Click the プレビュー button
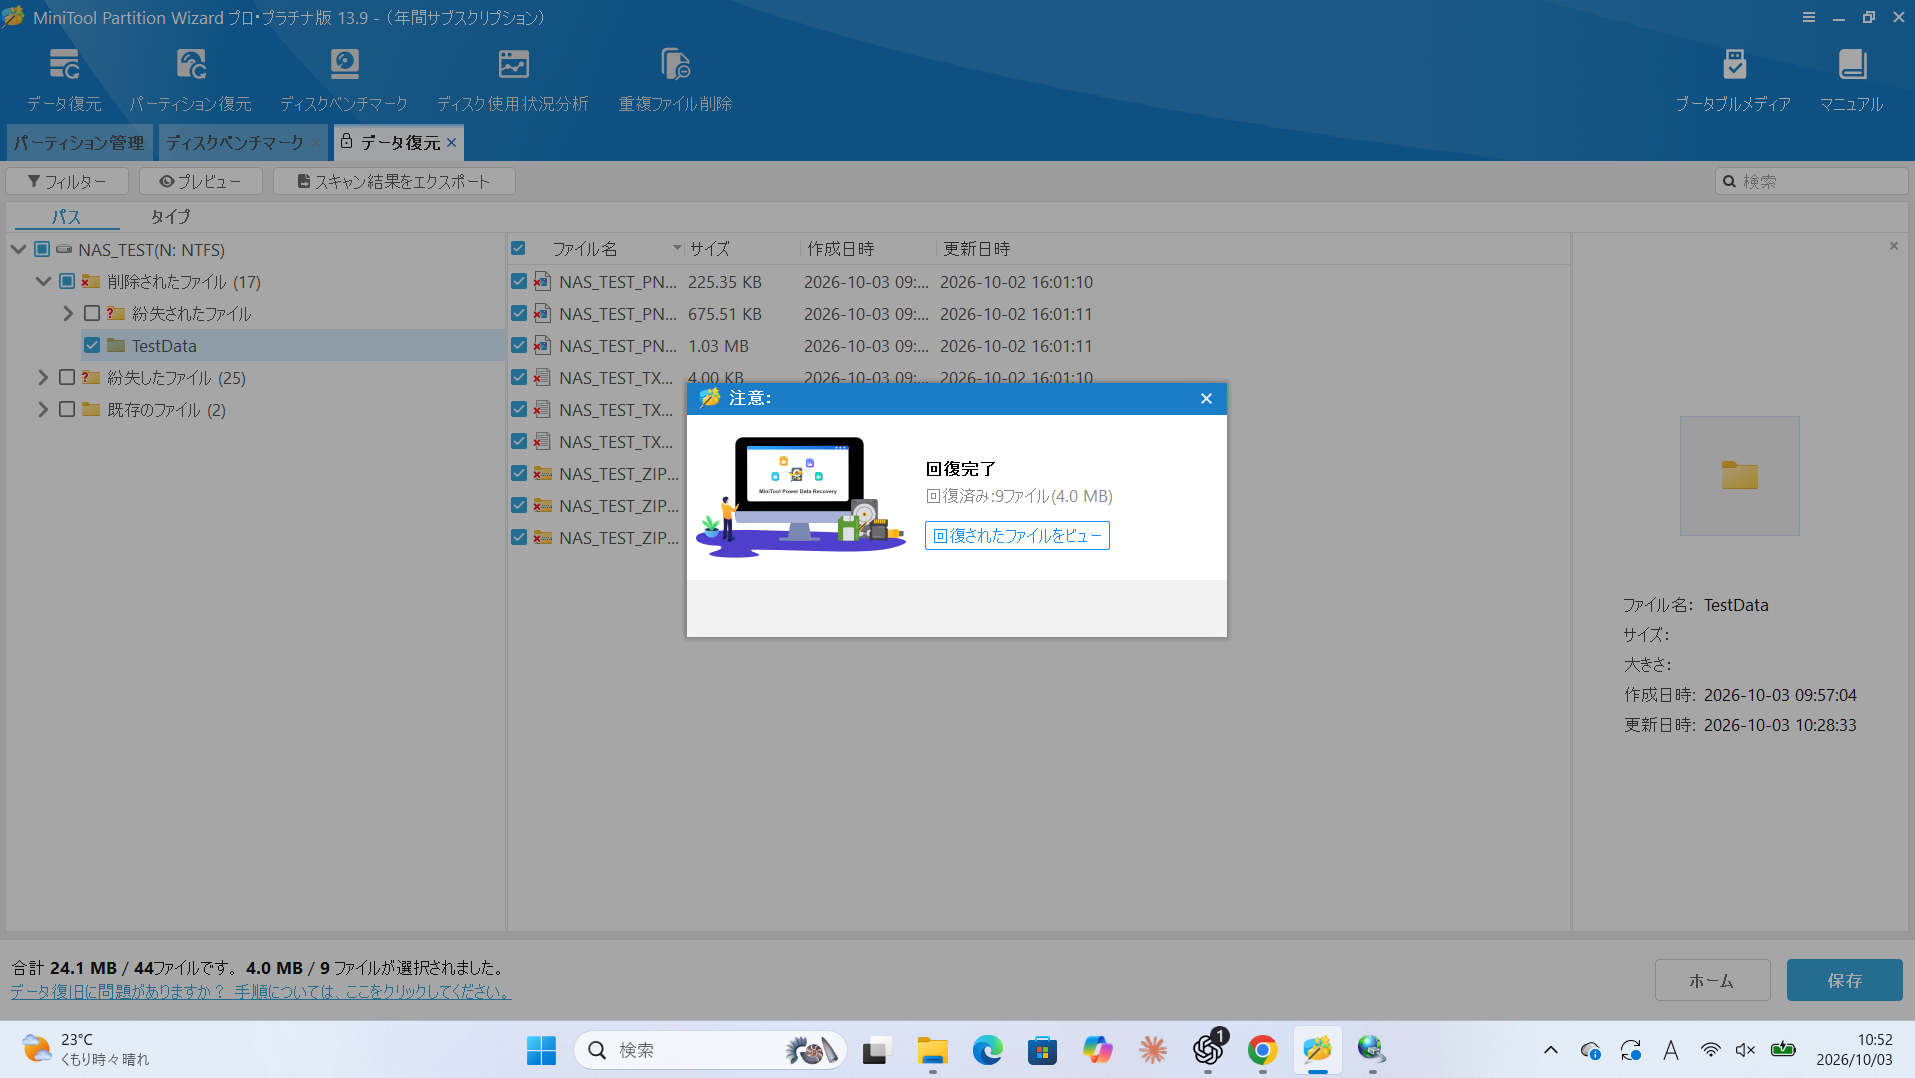Viewport: 1915px width, 1078px height. tap(200, 181)
